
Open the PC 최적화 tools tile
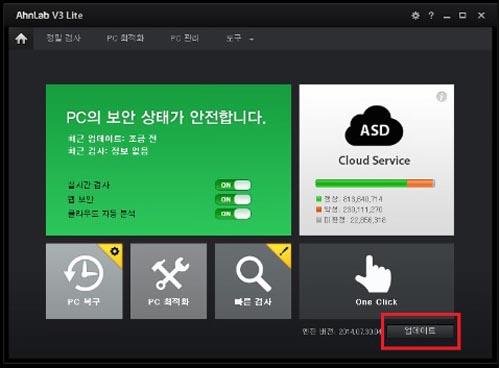(168, 281)
